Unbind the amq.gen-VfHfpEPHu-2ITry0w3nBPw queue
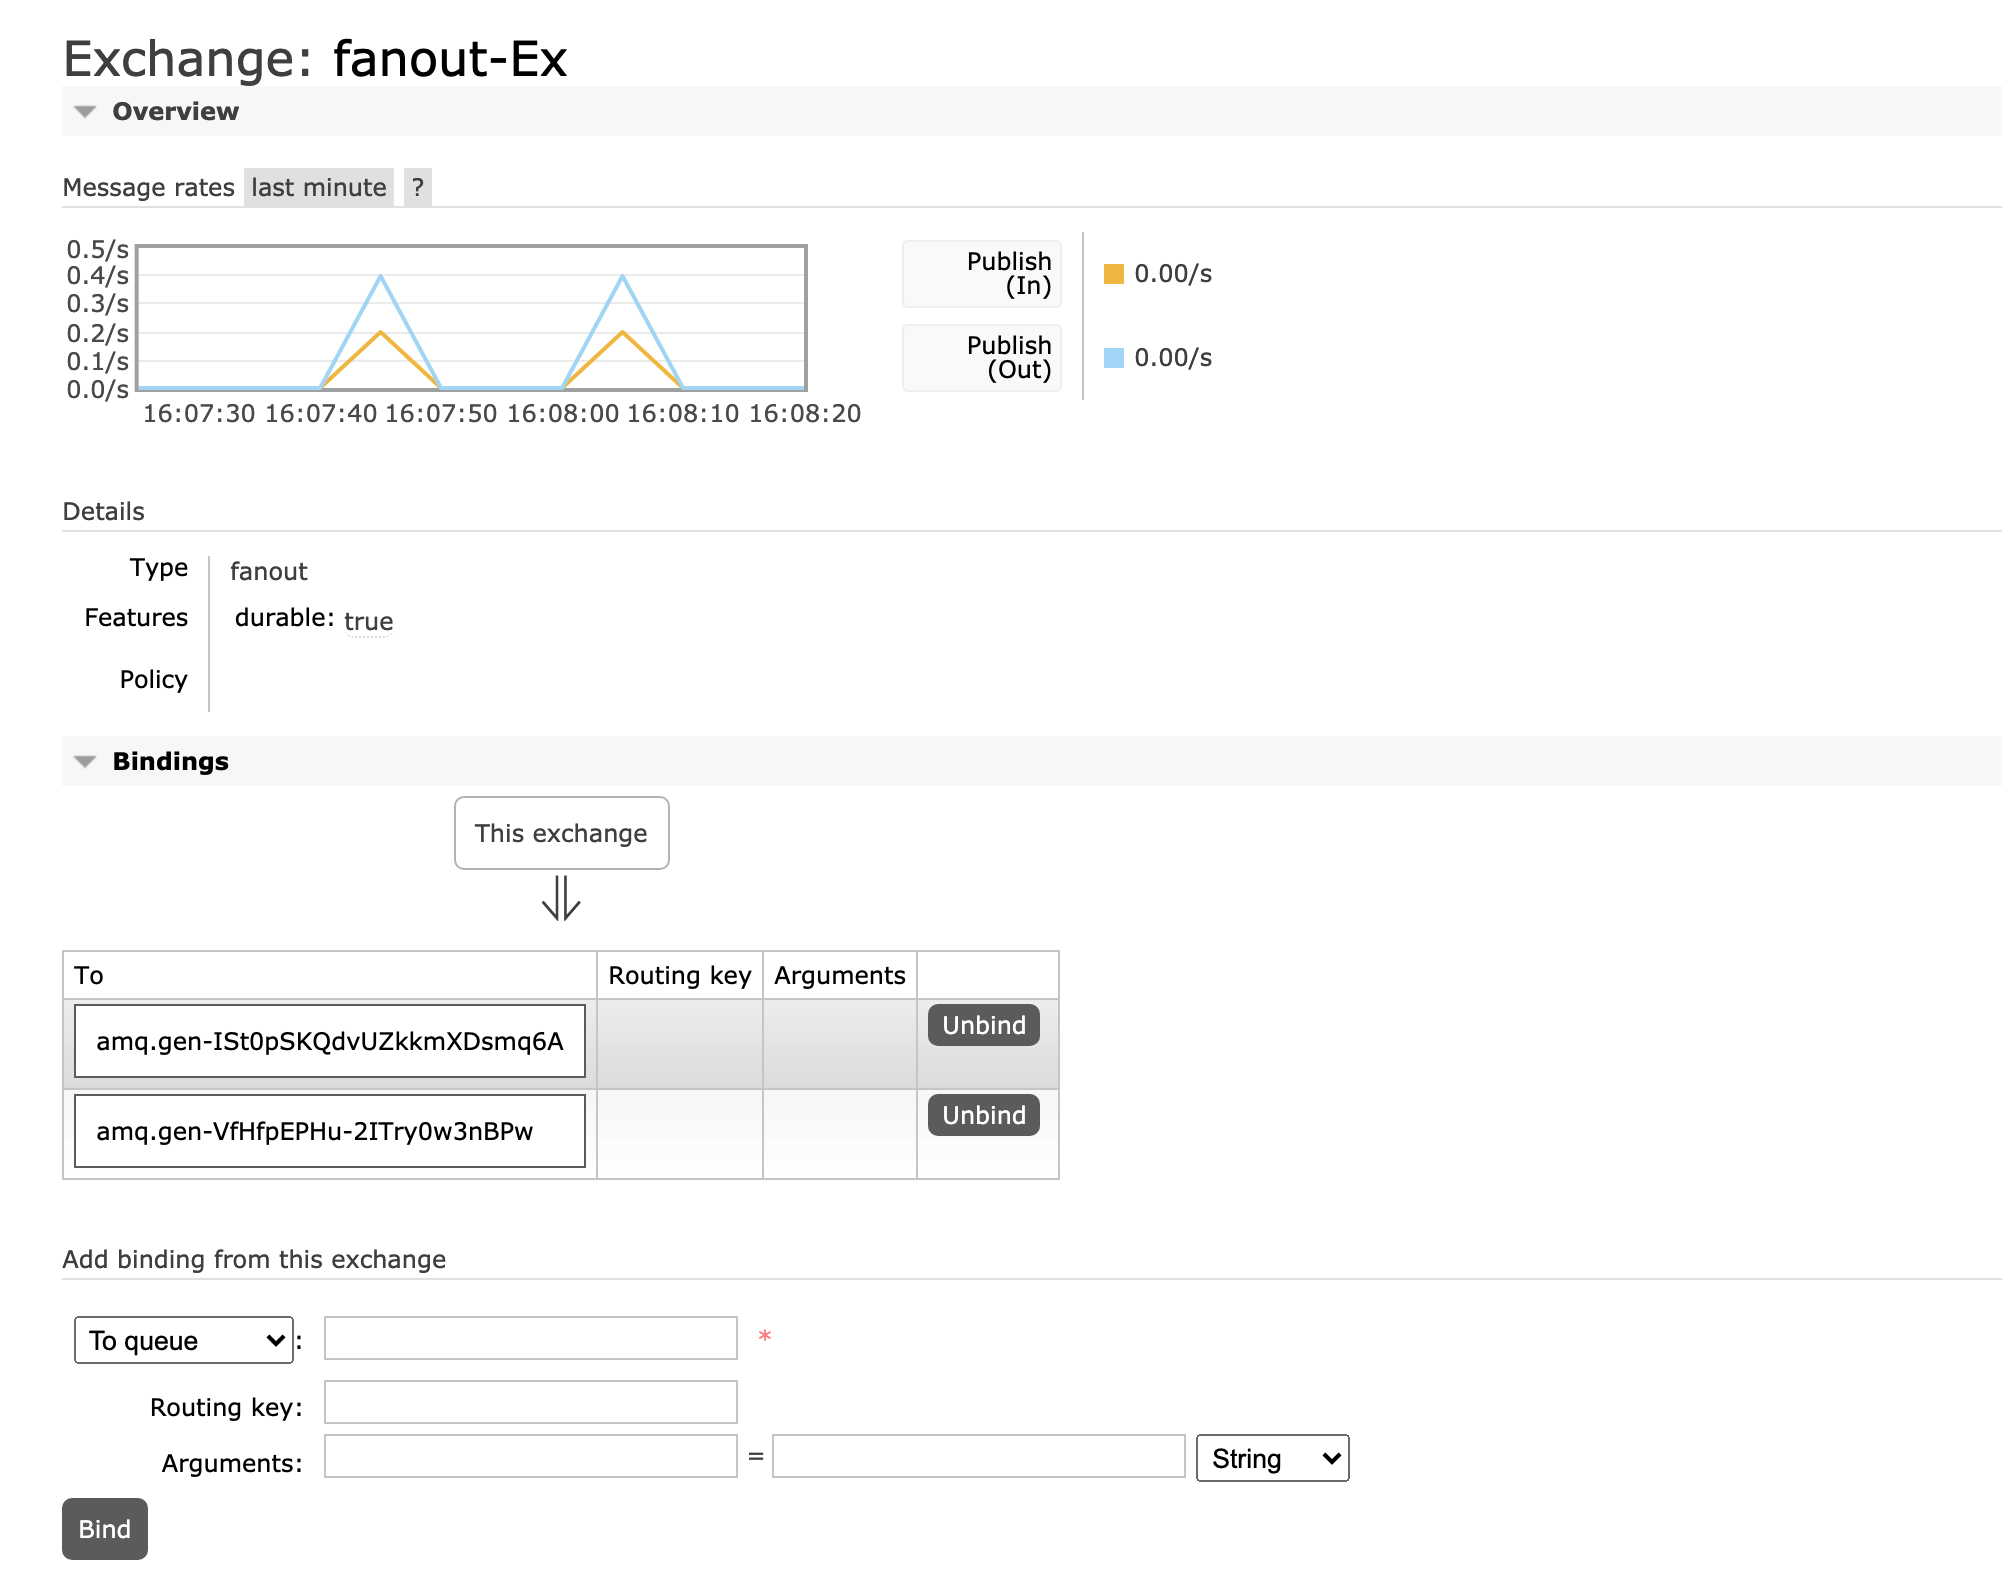The height and width of the screenshot is (1594, 2002). (983, 1115)
